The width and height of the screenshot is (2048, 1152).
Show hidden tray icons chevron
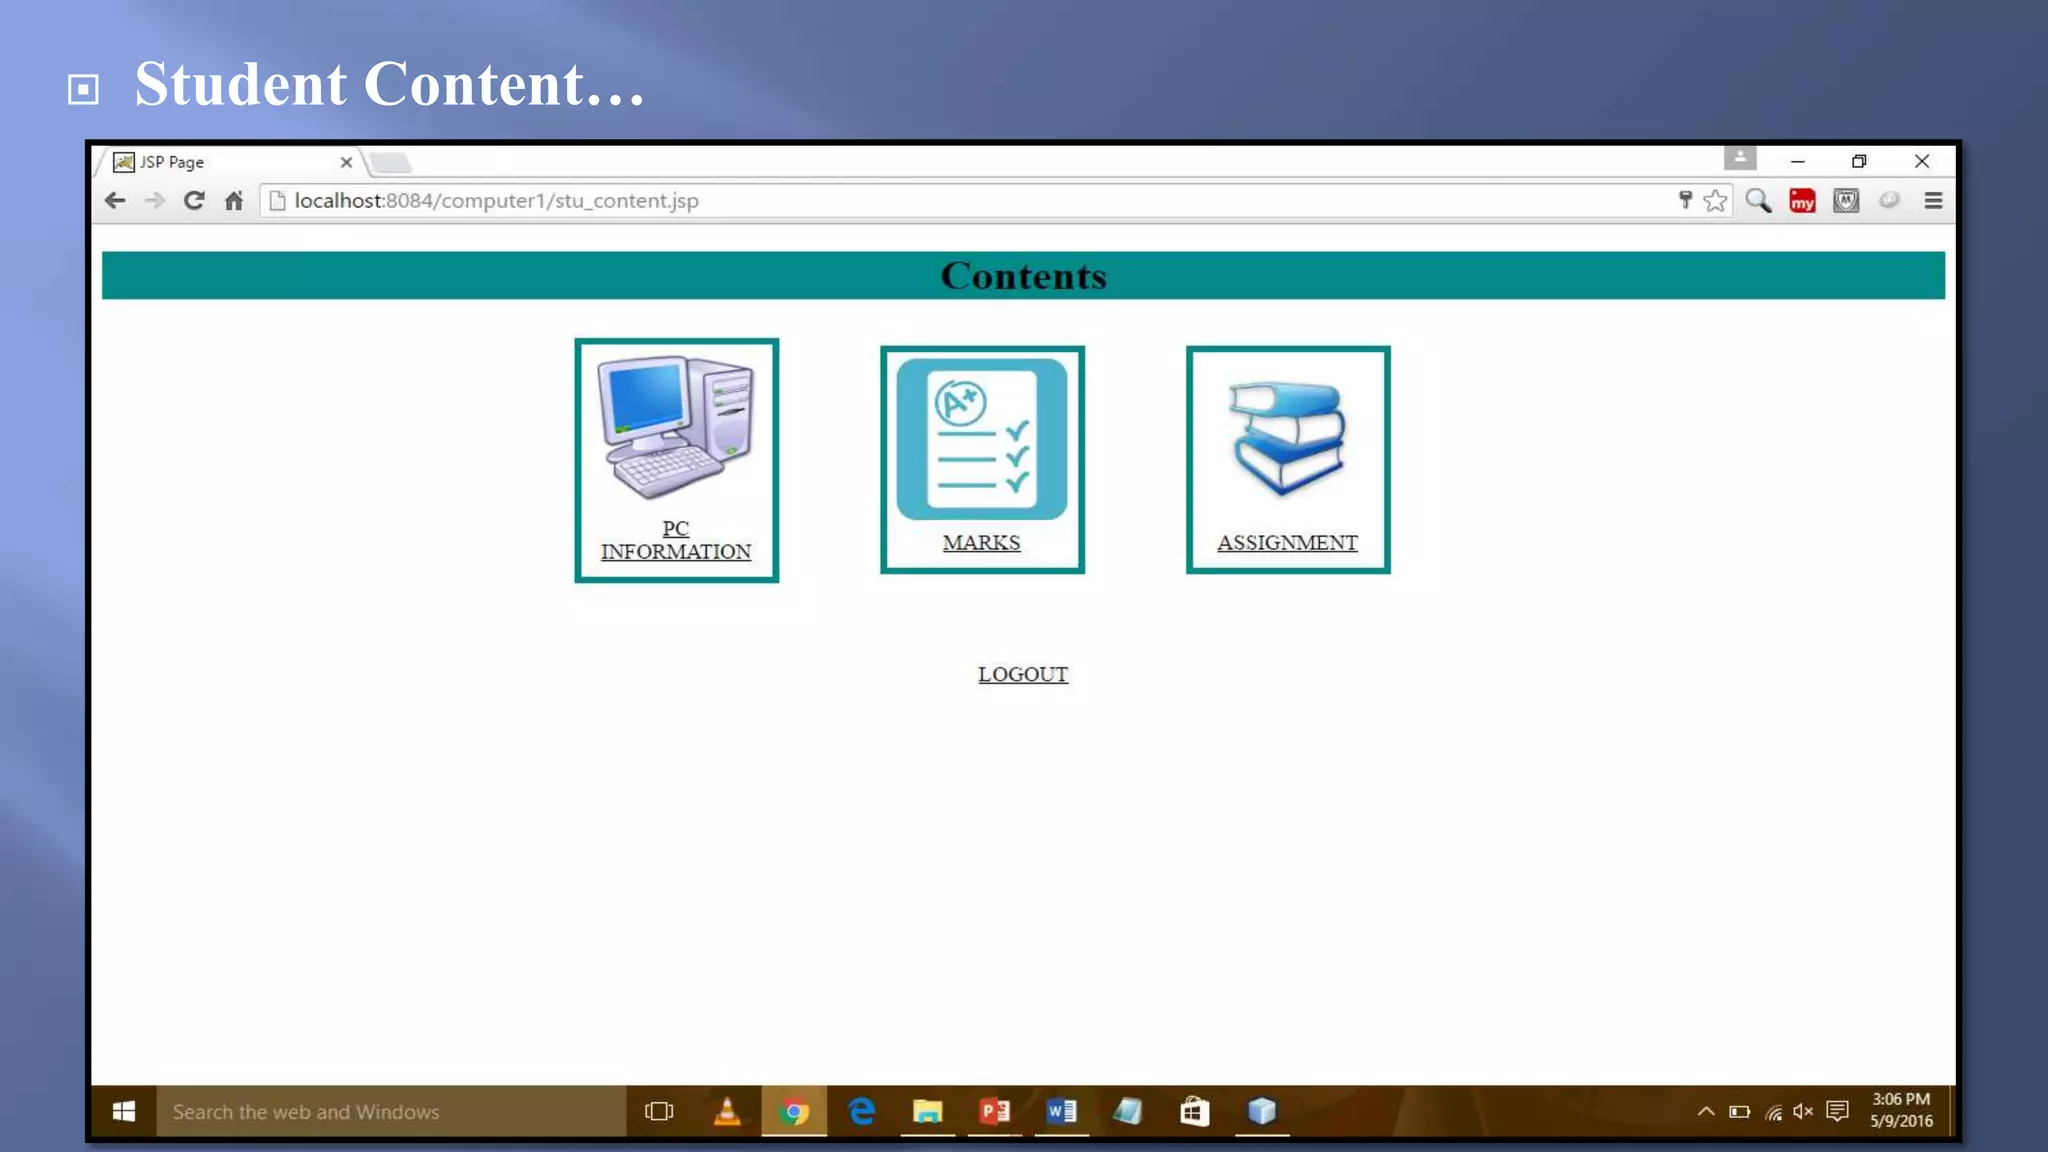1706,1112
